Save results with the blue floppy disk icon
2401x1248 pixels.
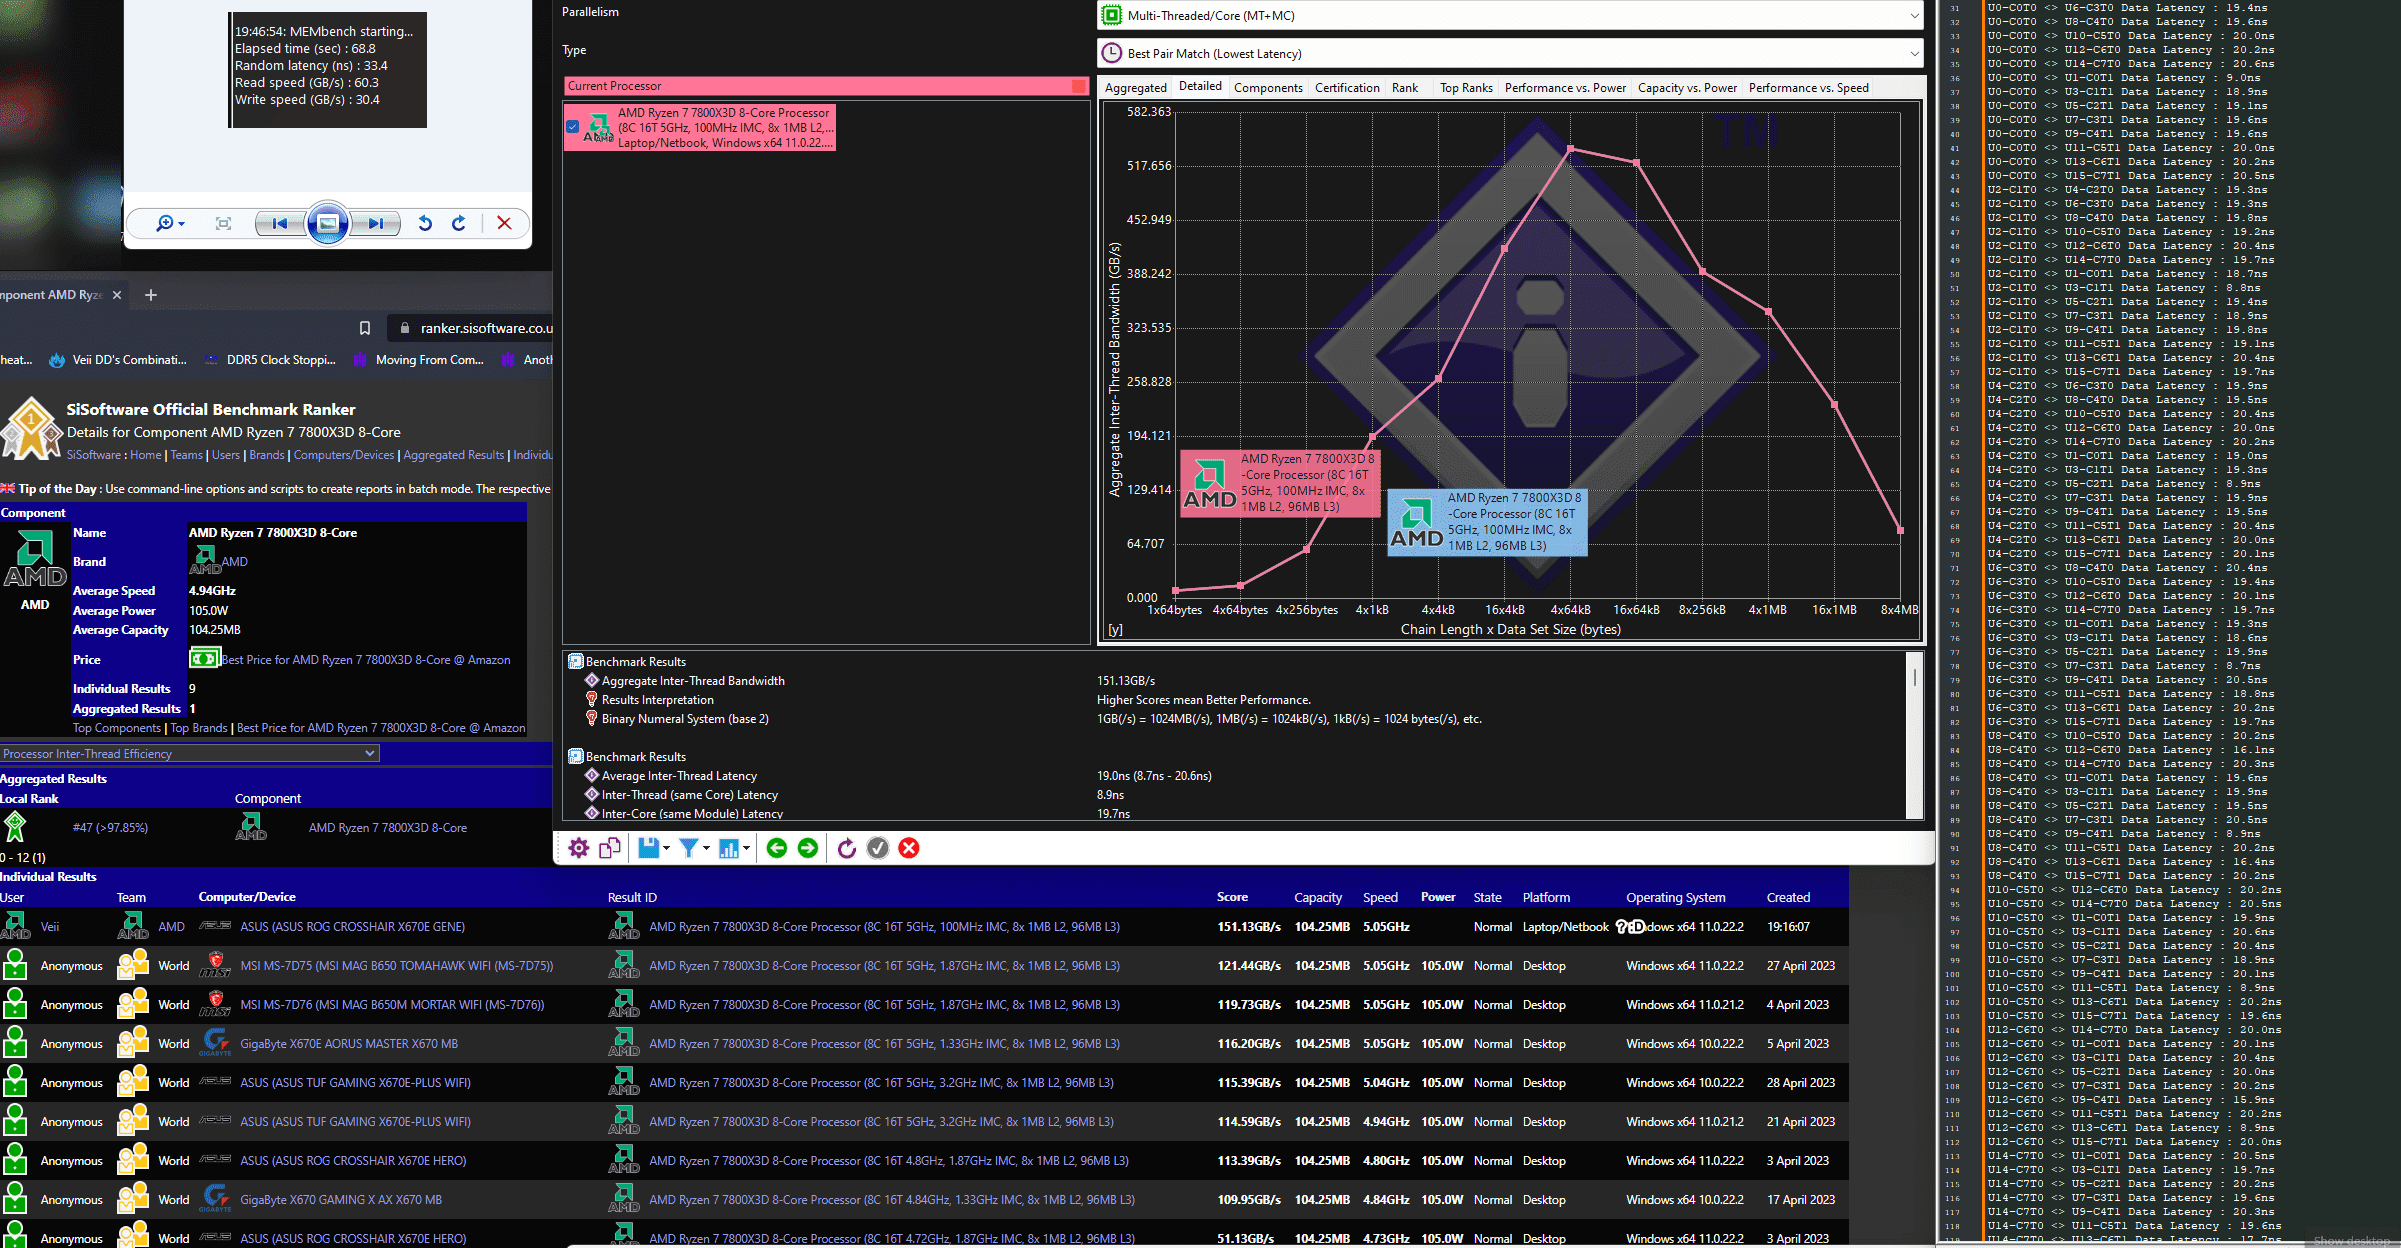click(649, 848)
